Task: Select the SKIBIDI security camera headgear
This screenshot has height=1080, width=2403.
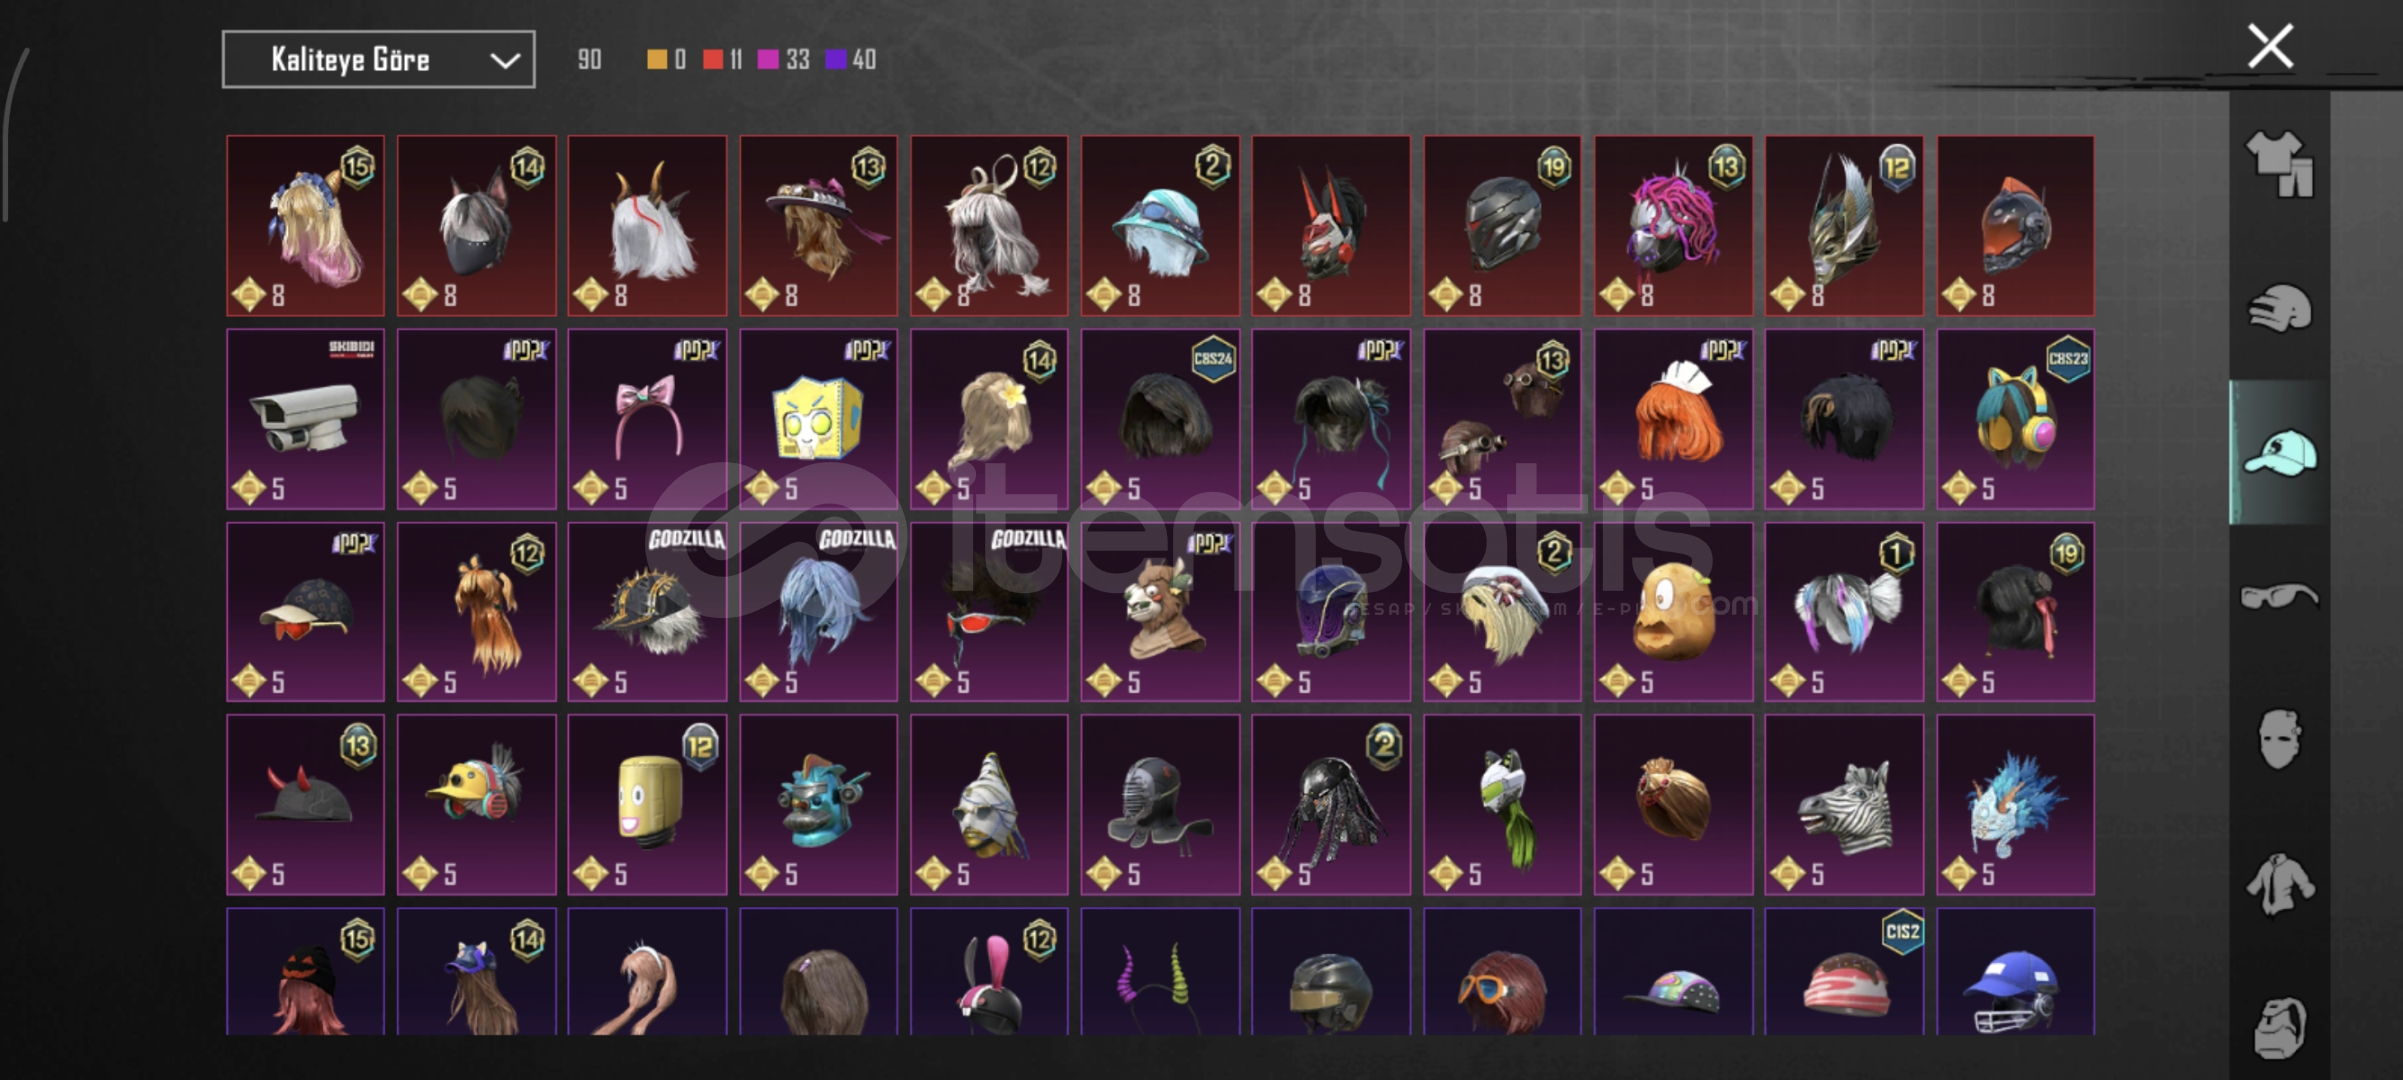Action: tap(305, 419)
